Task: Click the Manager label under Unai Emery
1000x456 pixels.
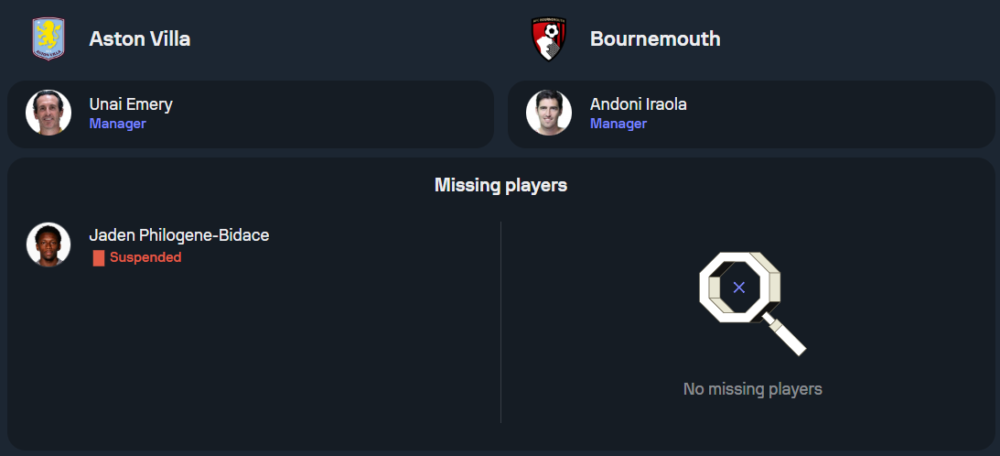Action: (117, 124)
